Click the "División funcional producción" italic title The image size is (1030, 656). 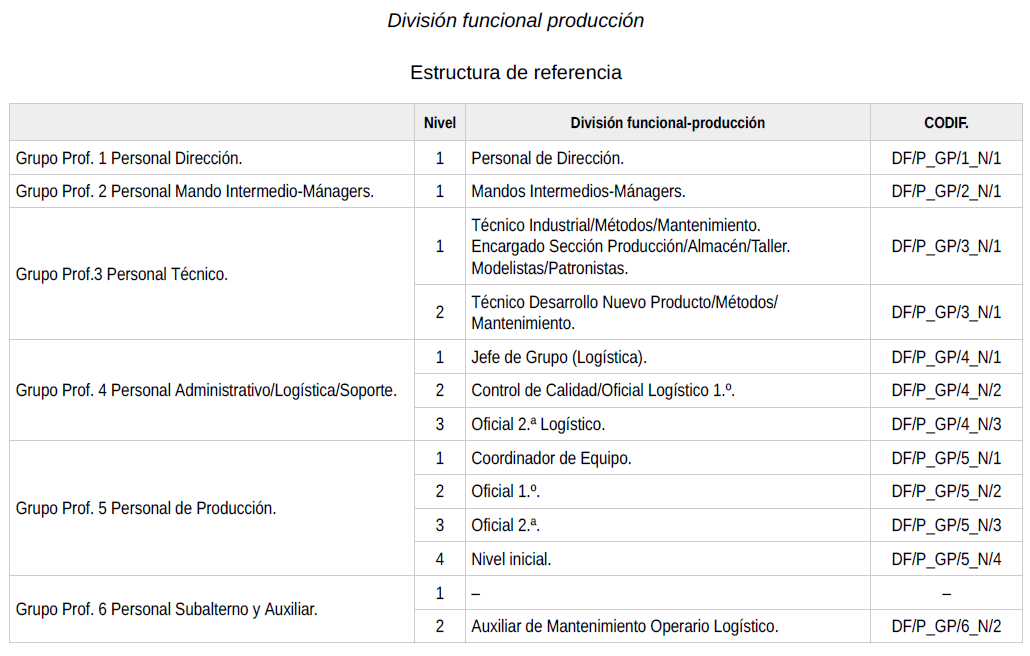coord(515,20)
